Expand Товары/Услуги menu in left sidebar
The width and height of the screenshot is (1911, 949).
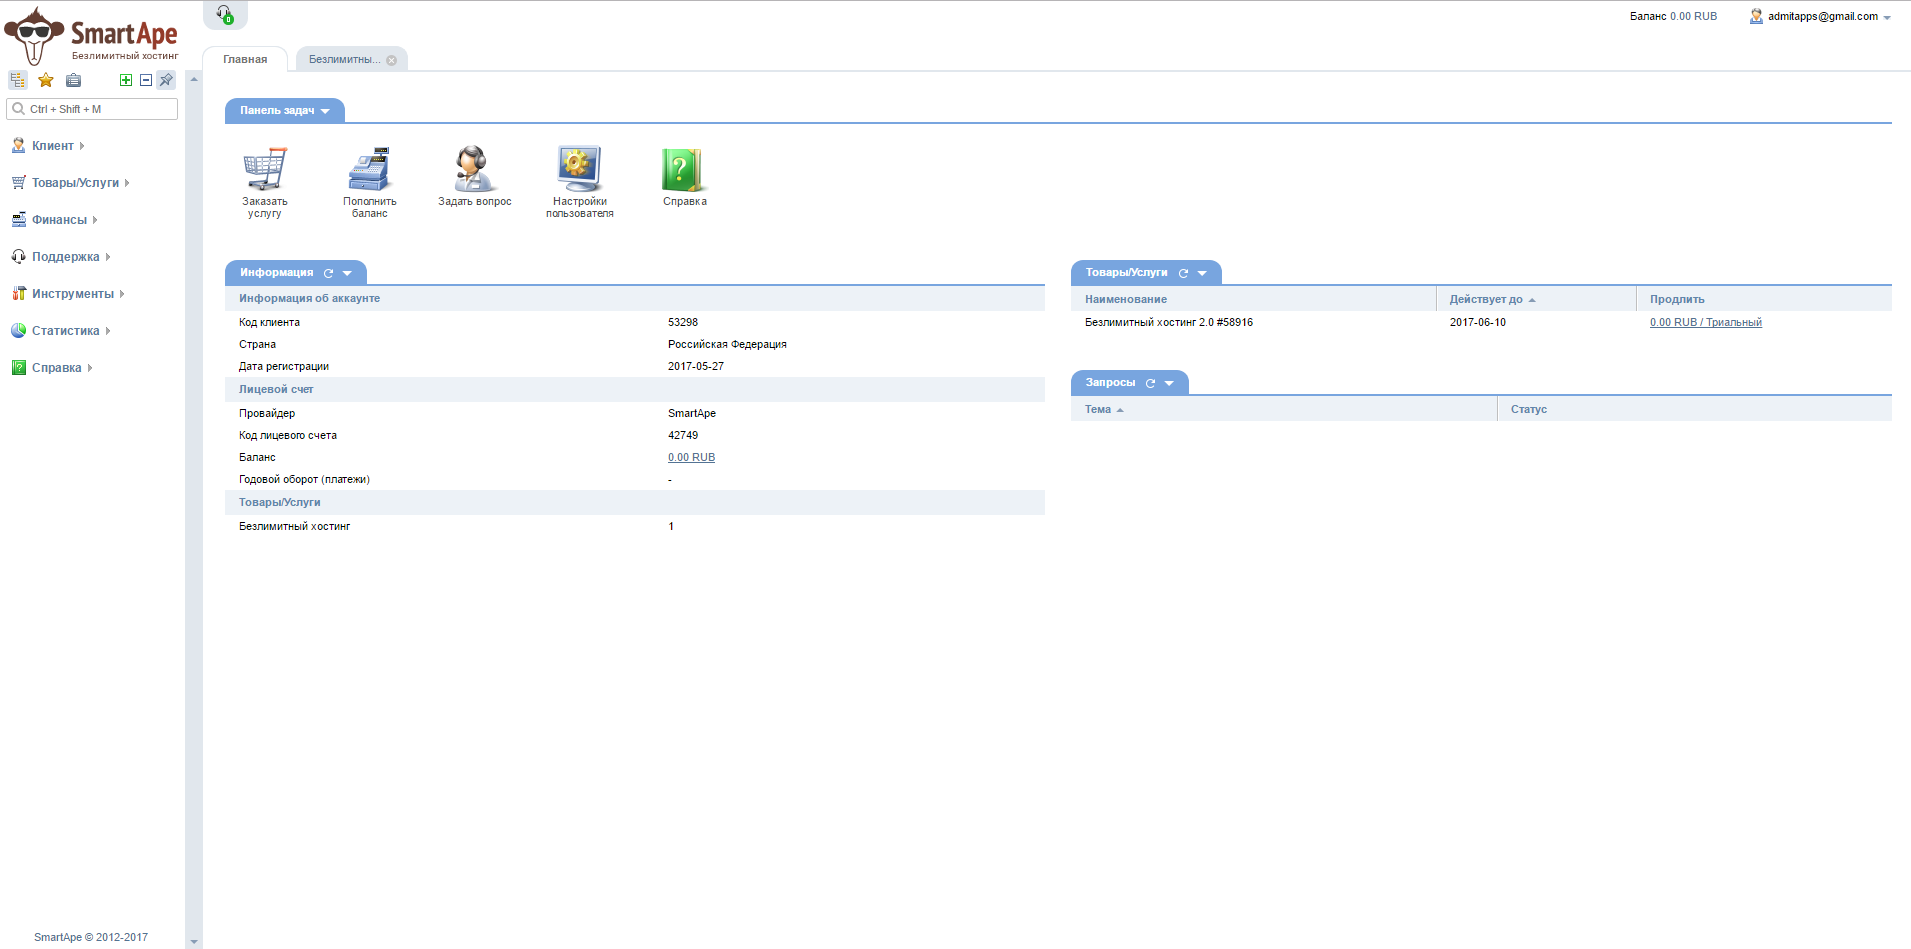70,183
